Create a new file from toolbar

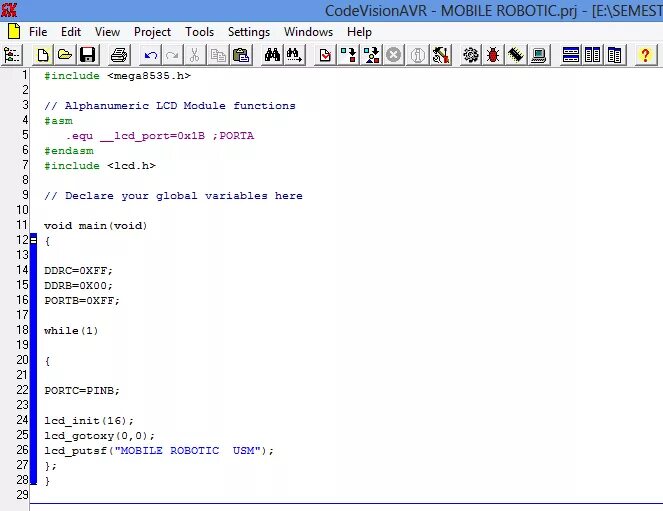pyautogui.click(x=42, y=55)
